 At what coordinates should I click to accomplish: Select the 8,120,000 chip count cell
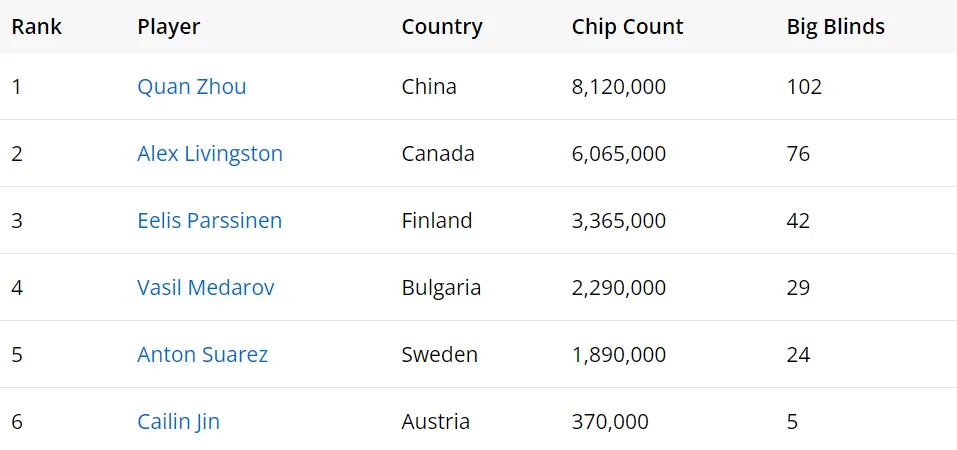pos(618,87)
